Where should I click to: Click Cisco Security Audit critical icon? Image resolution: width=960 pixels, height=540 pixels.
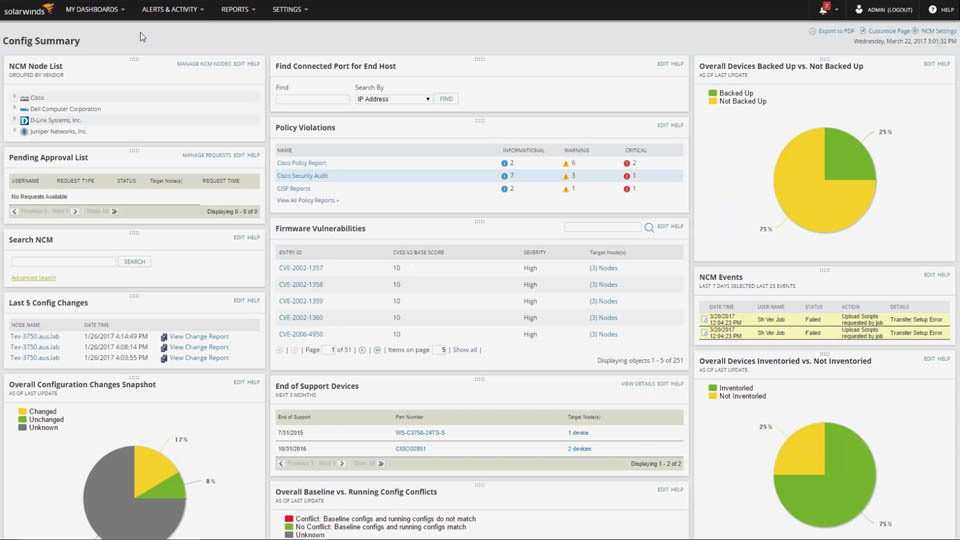click(x=626, y=176)
